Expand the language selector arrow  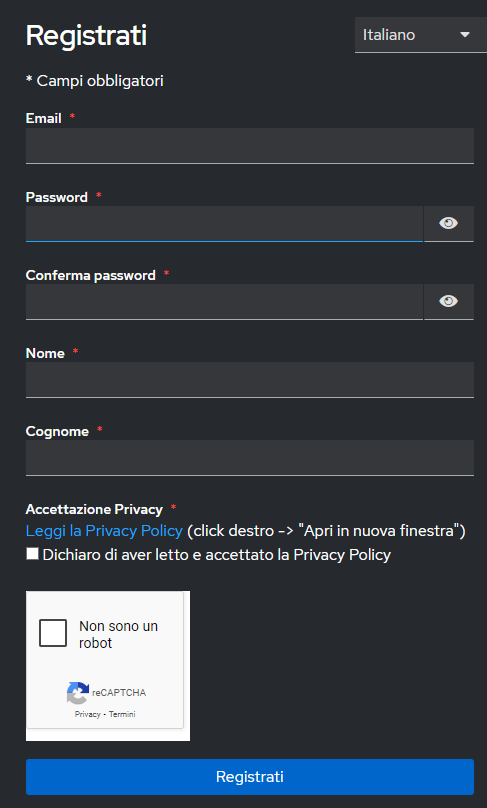465,35
